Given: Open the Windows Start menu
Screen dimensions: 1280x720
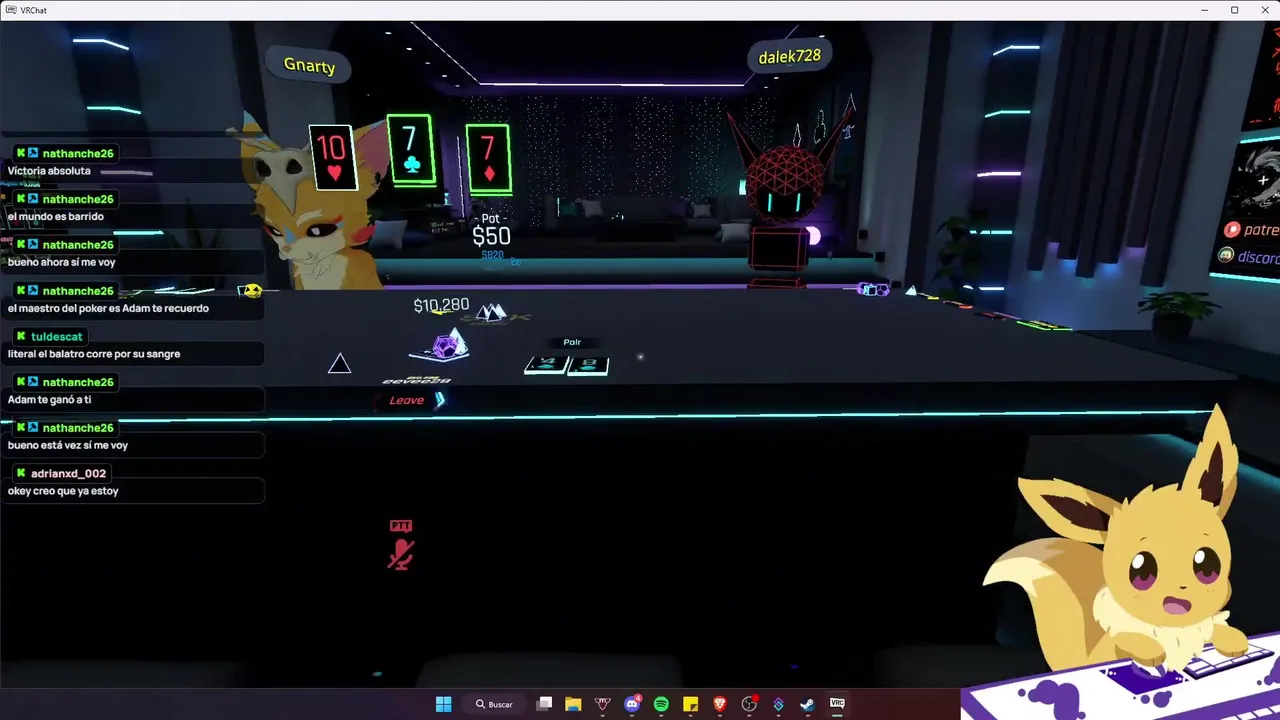Looking at the screenshot, I should (x=443, y=704).
